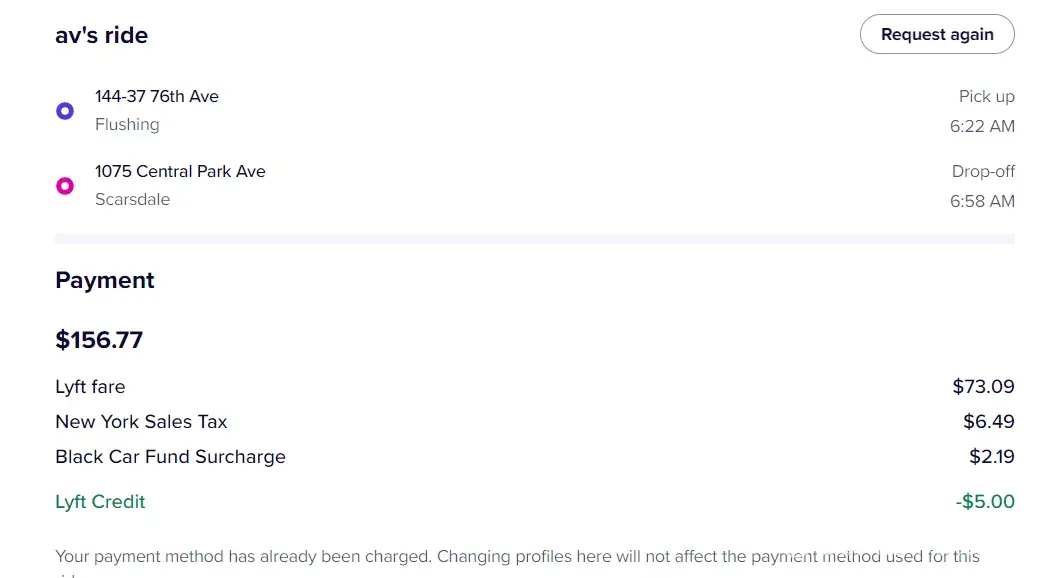
Task: Click the 6:22 AM pickup time
Action: [982, 127]
